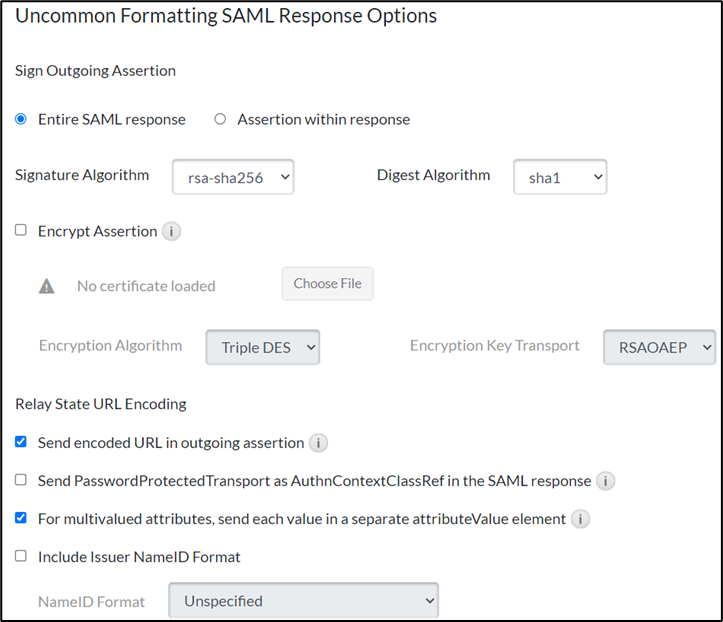The image size is (723, 622).
Task: Open the Signature Algorithm rsa-sha256 dropdown
Action: [x=233, y=177]
